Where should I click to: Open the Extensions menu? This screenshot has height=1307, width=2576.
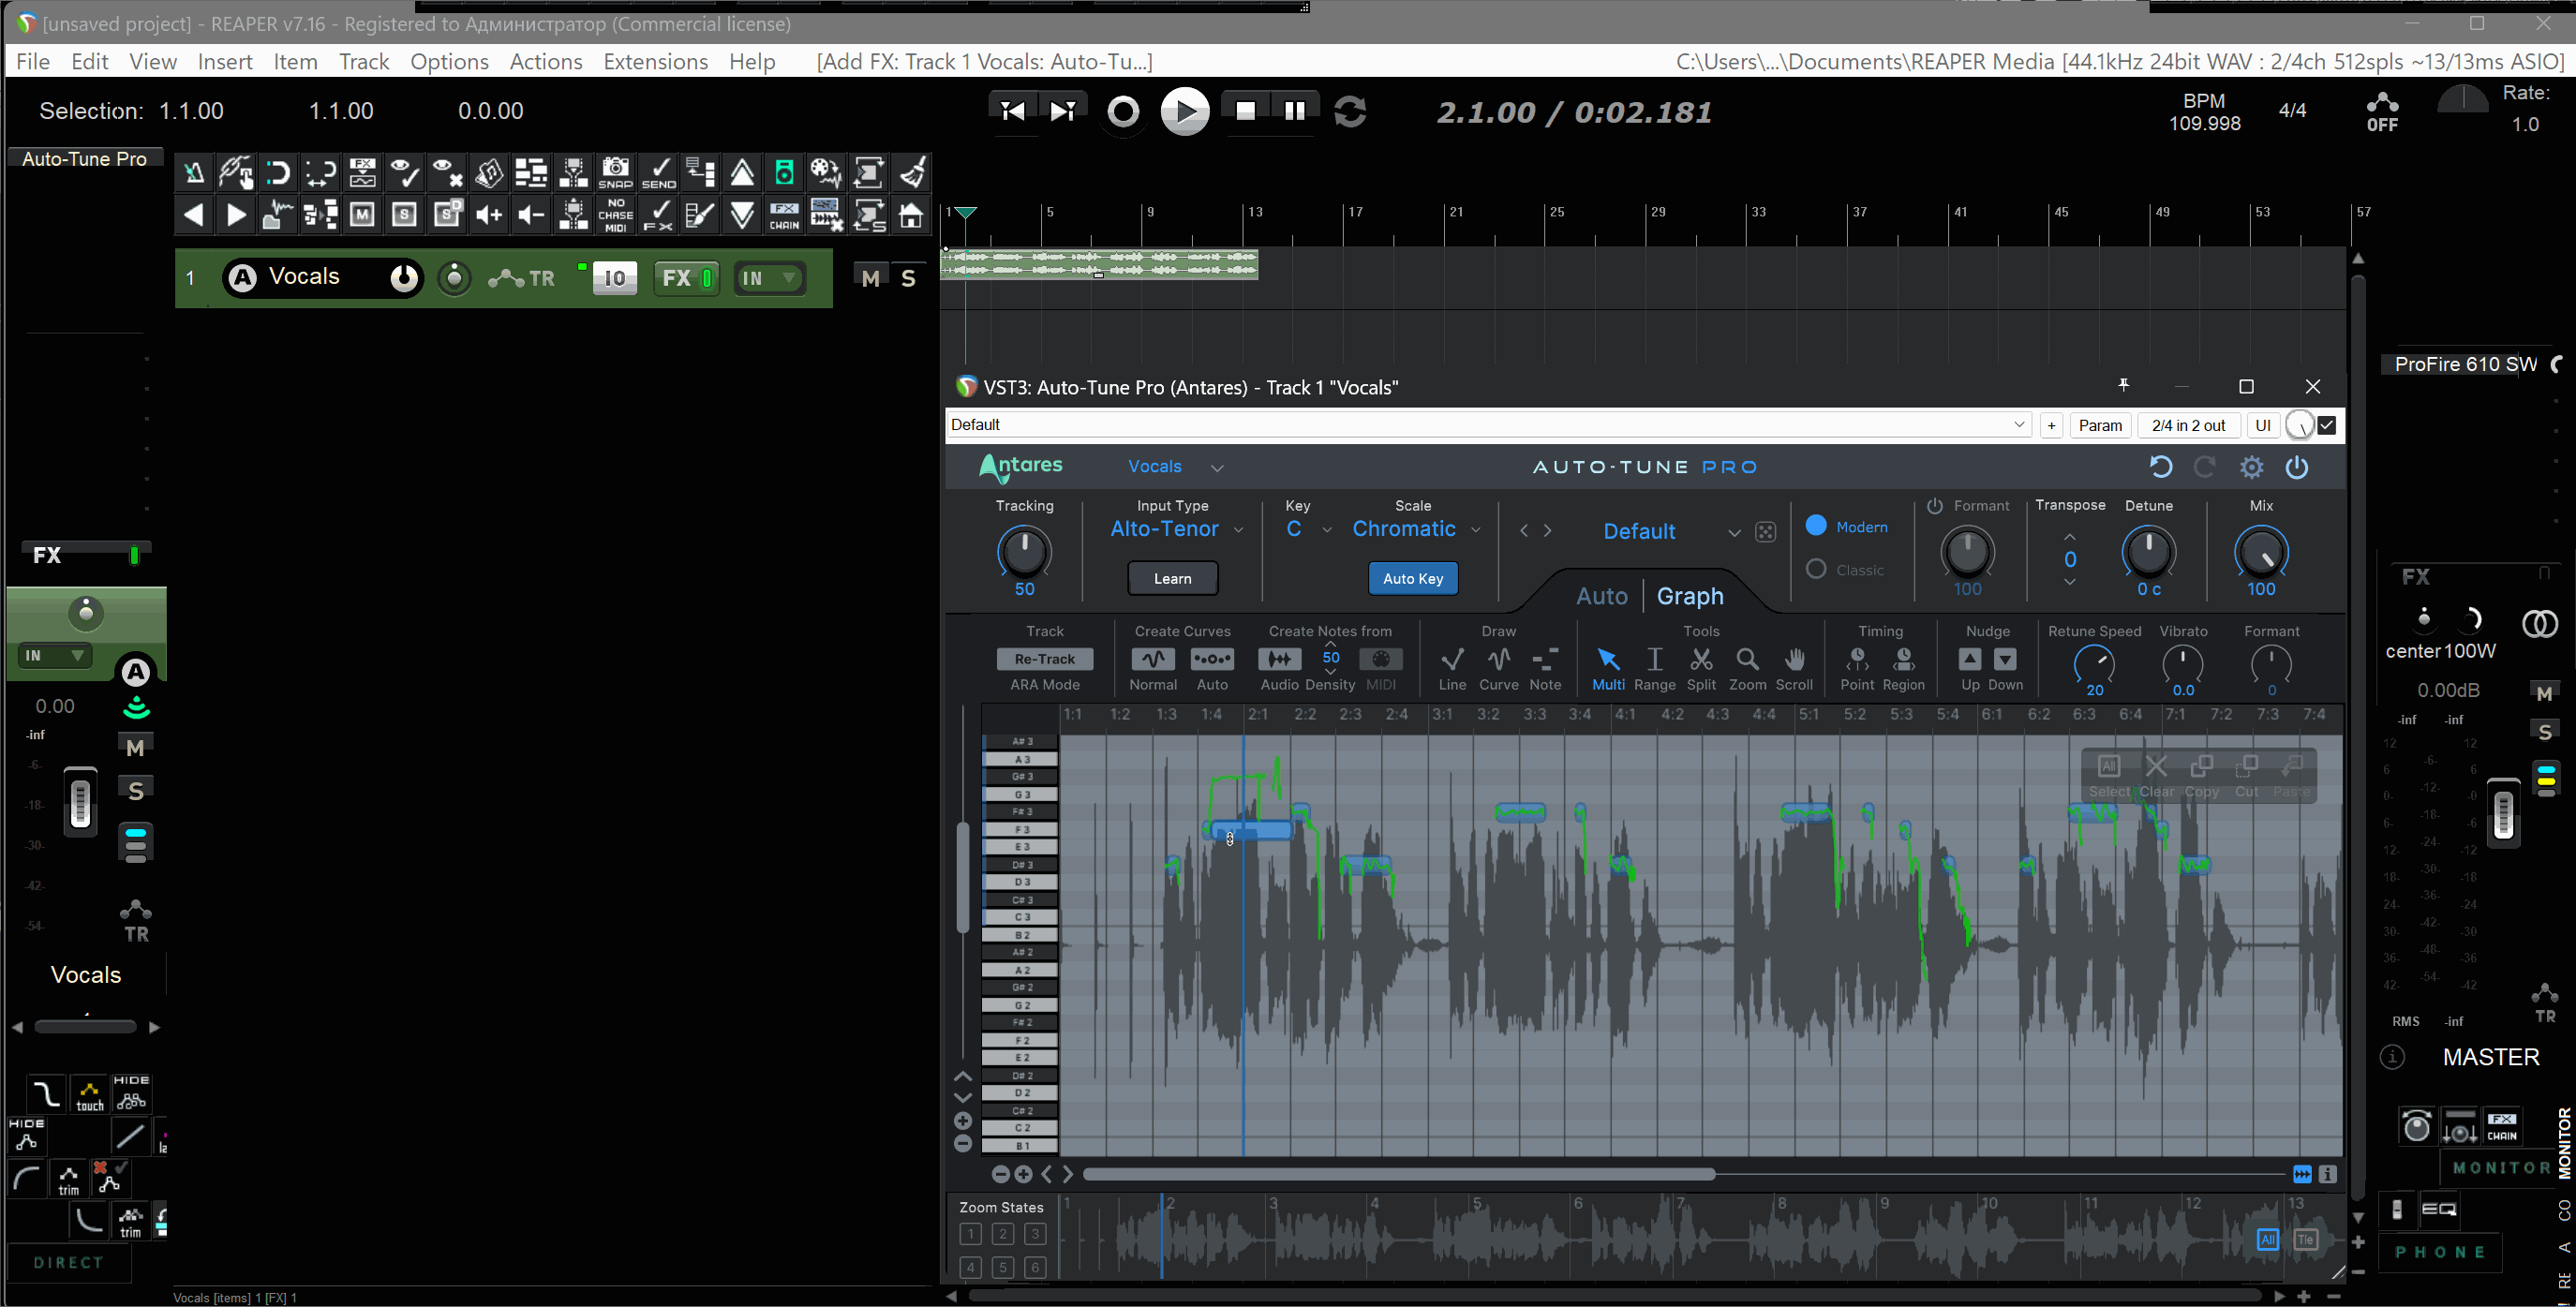[x=655, y=62]
